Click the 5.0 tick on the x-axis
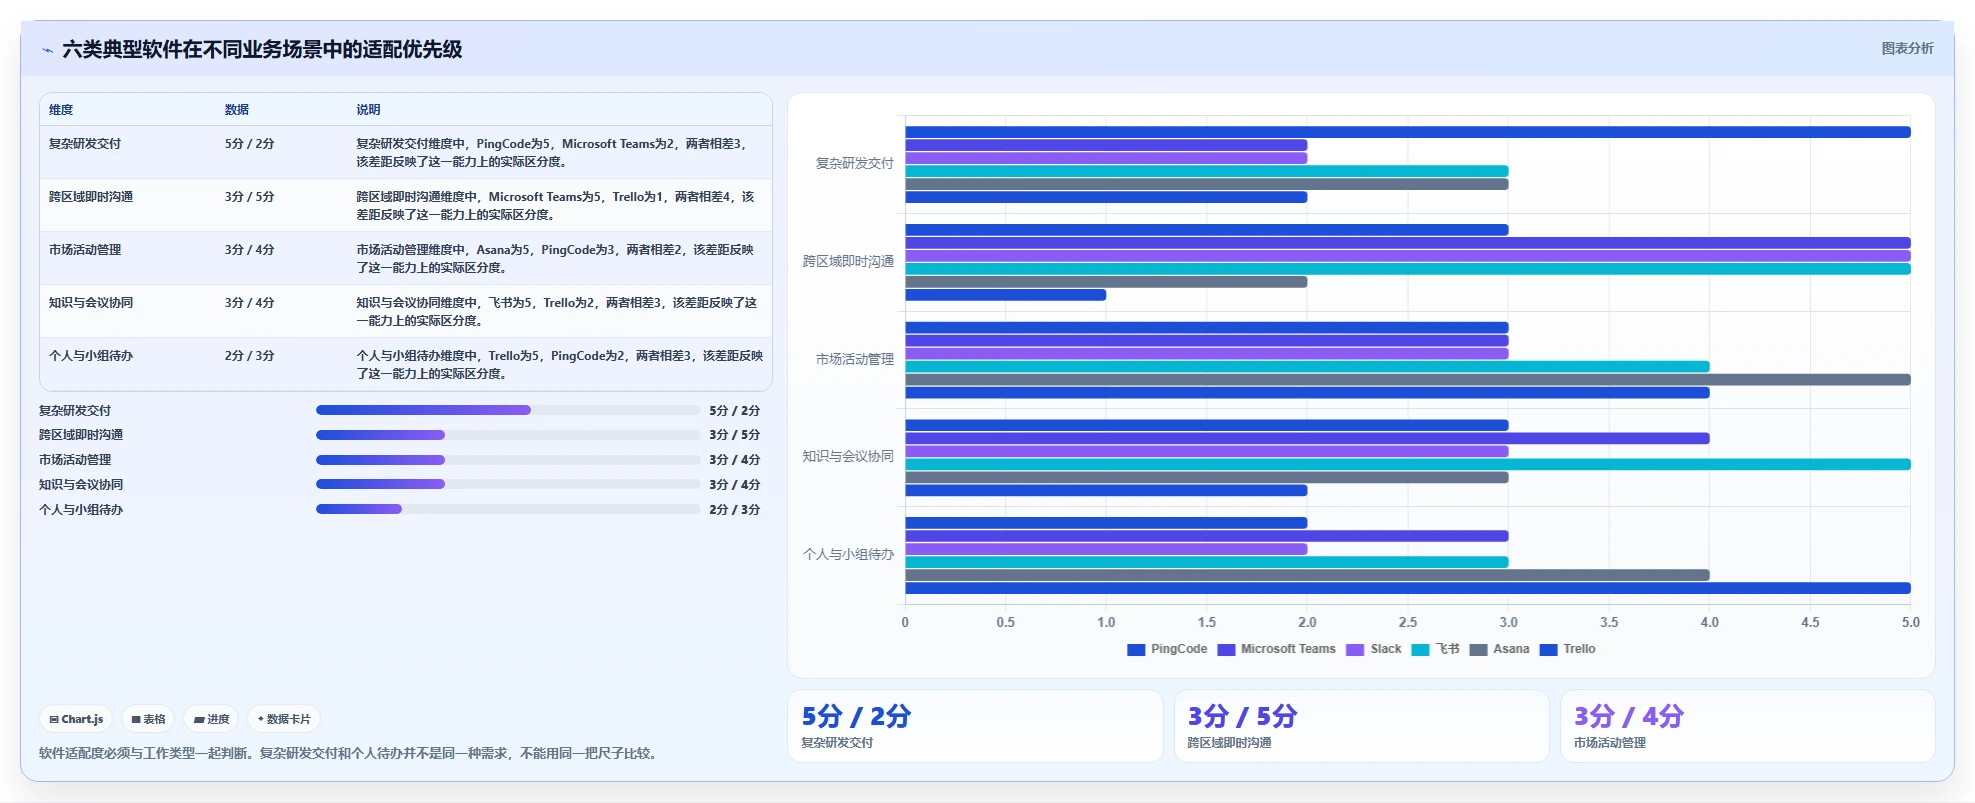 1911,622
